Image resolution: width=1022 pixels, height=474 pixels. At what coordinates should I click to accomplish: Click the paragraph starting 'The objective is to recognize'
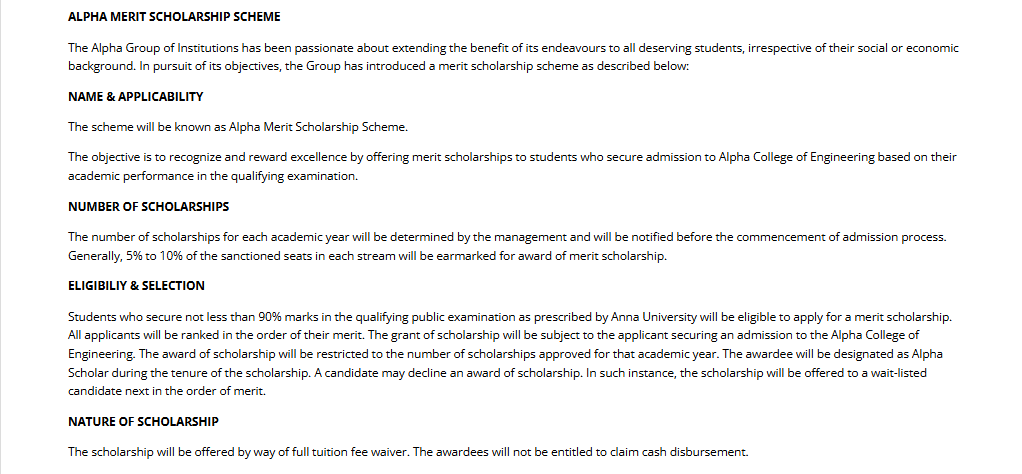[512, 166]
